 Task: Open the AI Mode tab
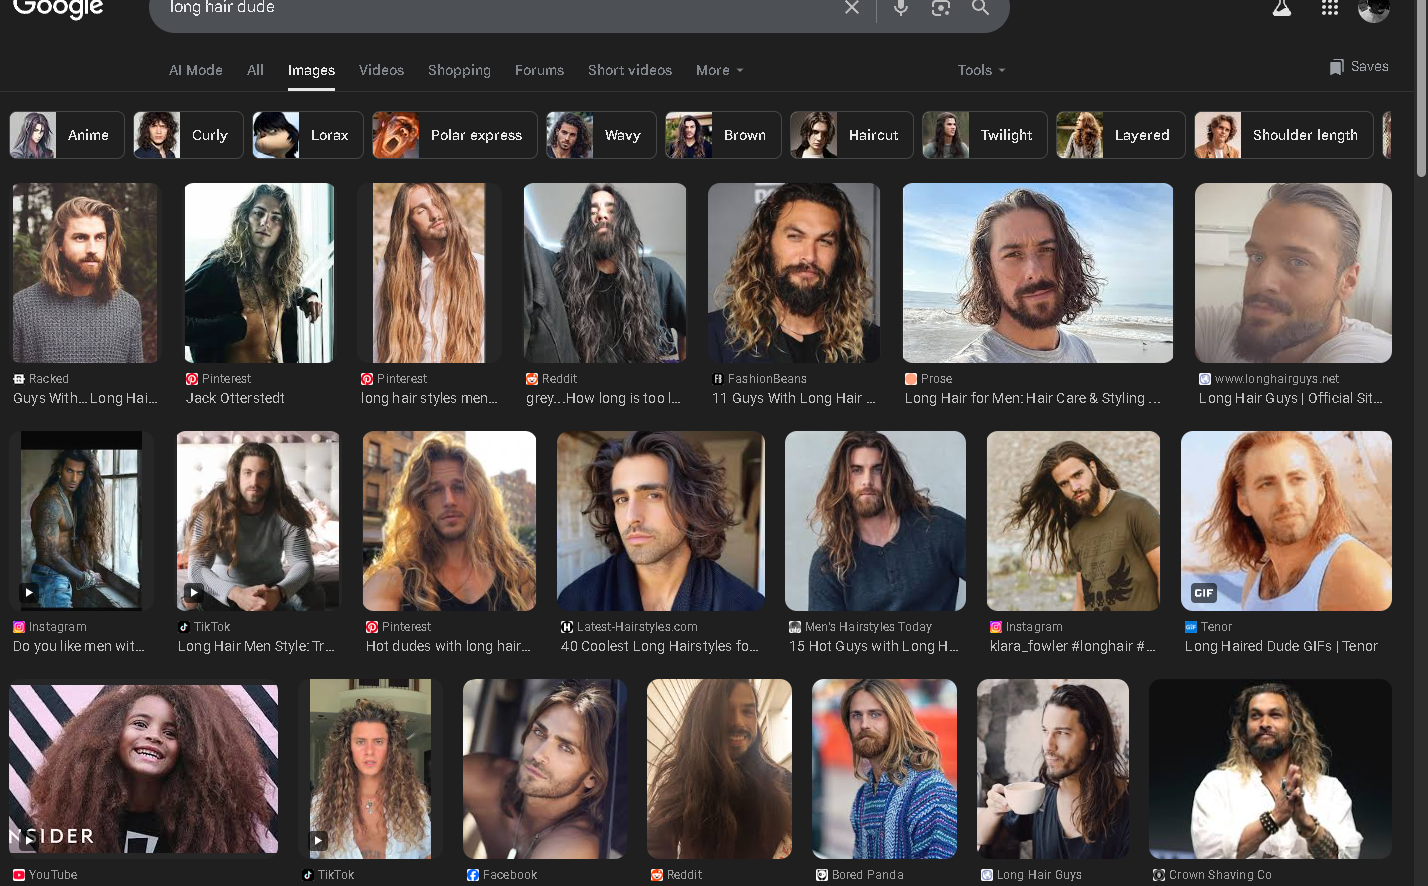point(195,70)
